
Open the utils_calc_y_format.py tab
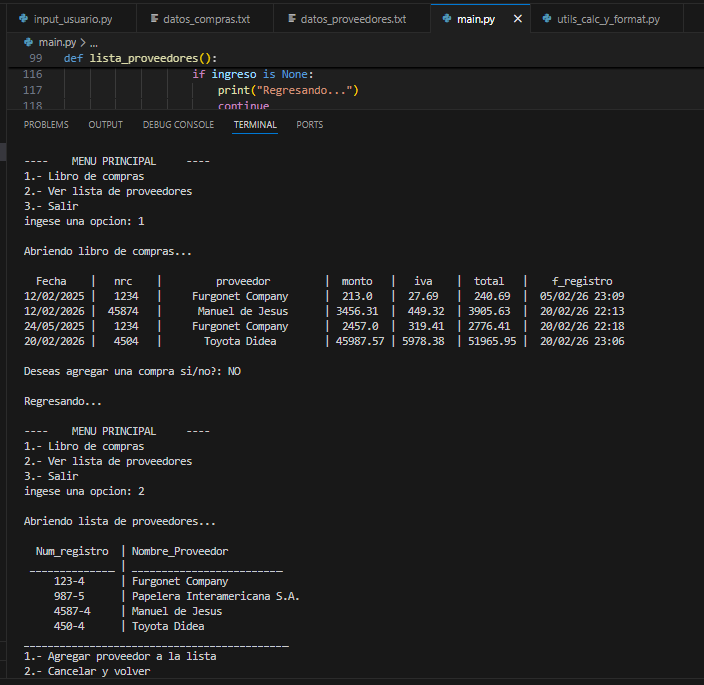coord(608,19)
